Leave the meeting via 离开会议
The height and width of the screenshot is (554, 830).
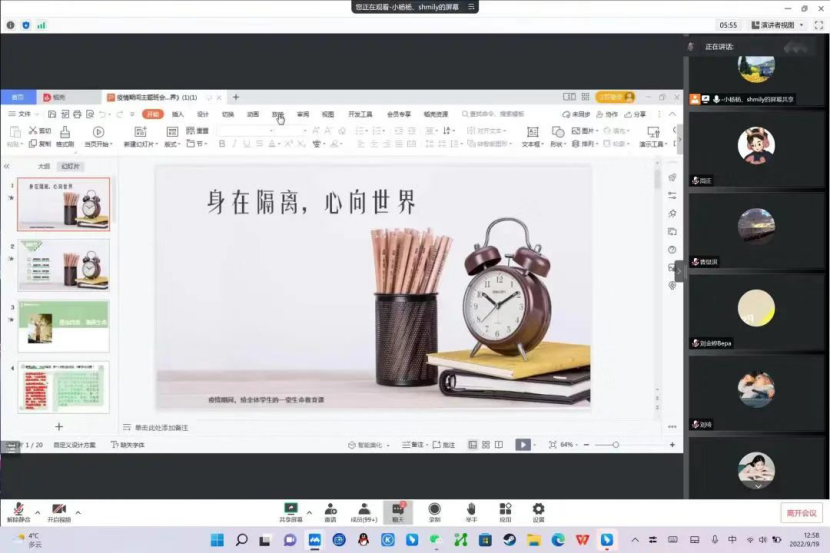801,513
